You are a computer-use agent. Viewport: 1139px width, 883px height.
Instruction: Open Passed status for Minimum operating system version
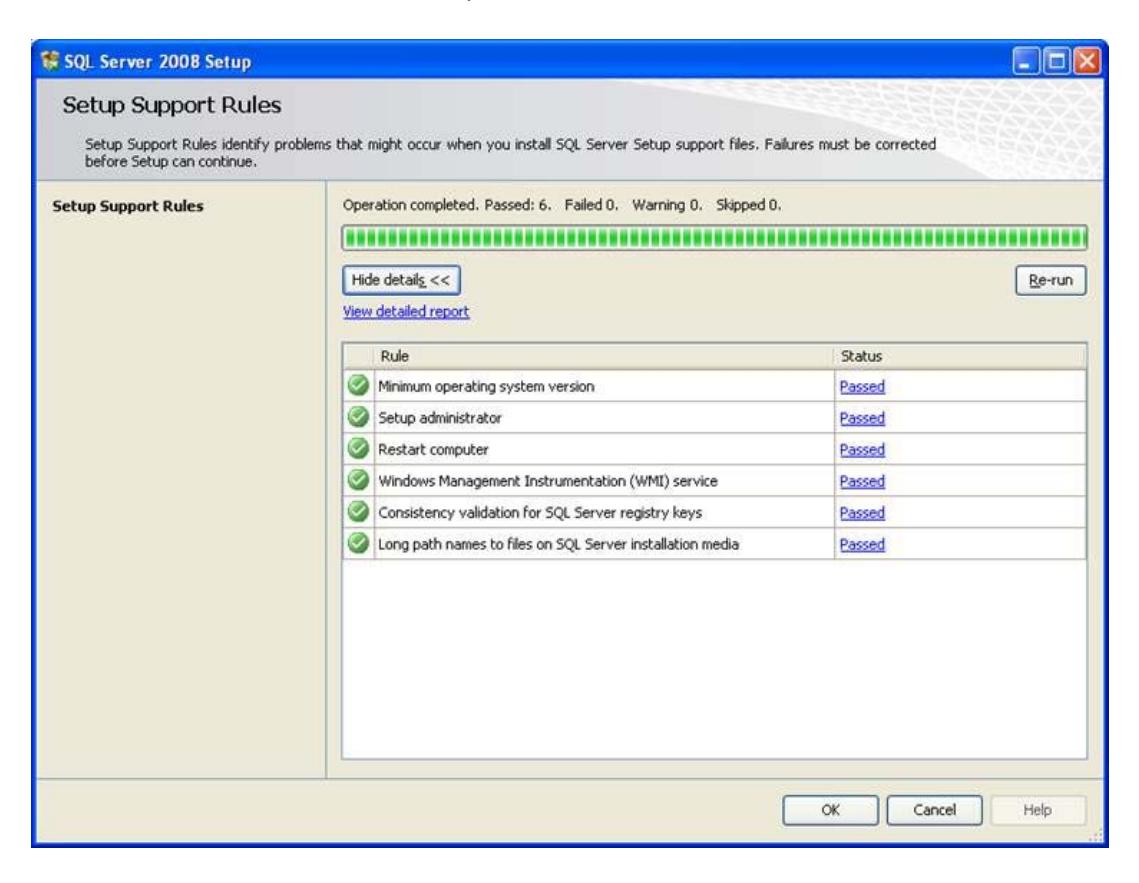pos(862,386)
